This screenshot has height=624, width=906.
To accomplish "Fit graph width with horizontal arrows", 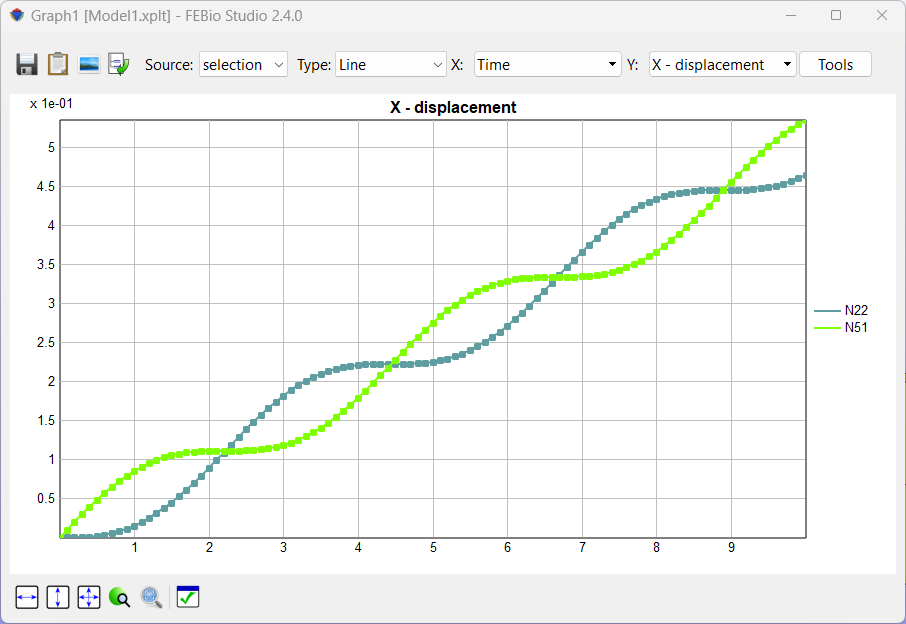I will (x=27, y=597).
